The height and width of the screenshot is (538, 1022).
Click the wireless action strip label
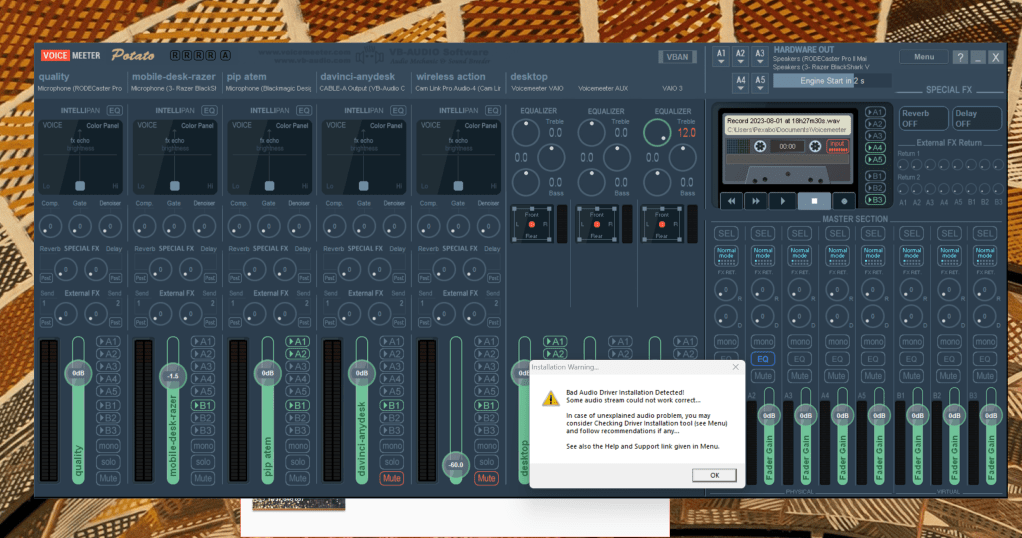pos(450,77)
